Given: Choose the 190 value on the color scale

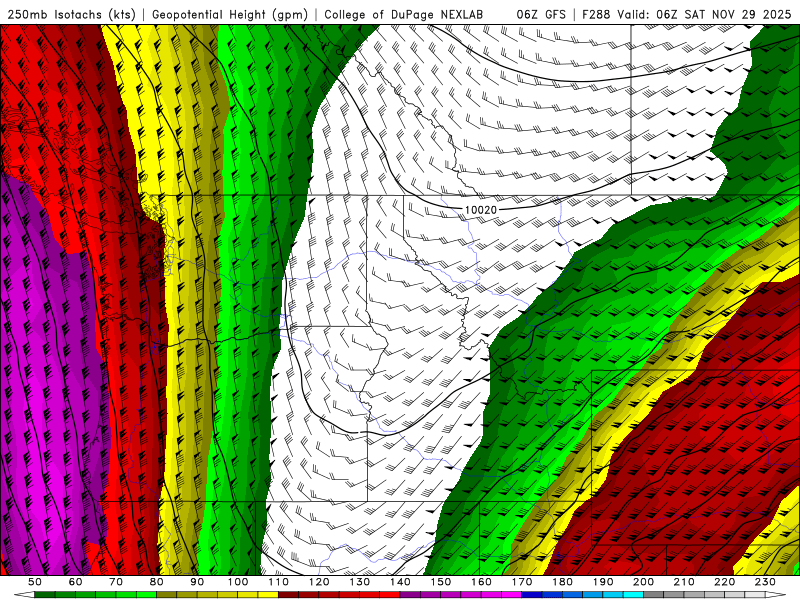Looking at the screenshot, I should point(603,582).
